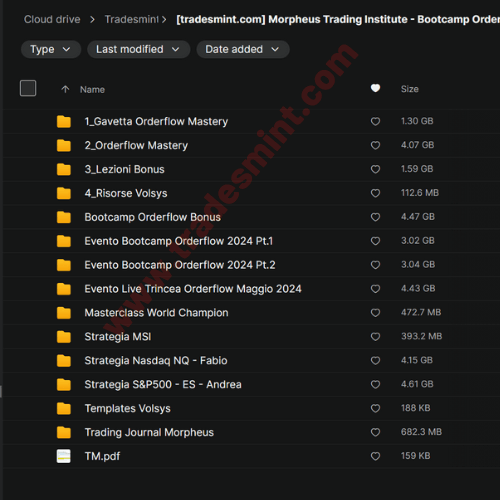Click folder icon of Templates Volsys
The image size is (500, 500).
pyautogui.click(x=64, y=408)
